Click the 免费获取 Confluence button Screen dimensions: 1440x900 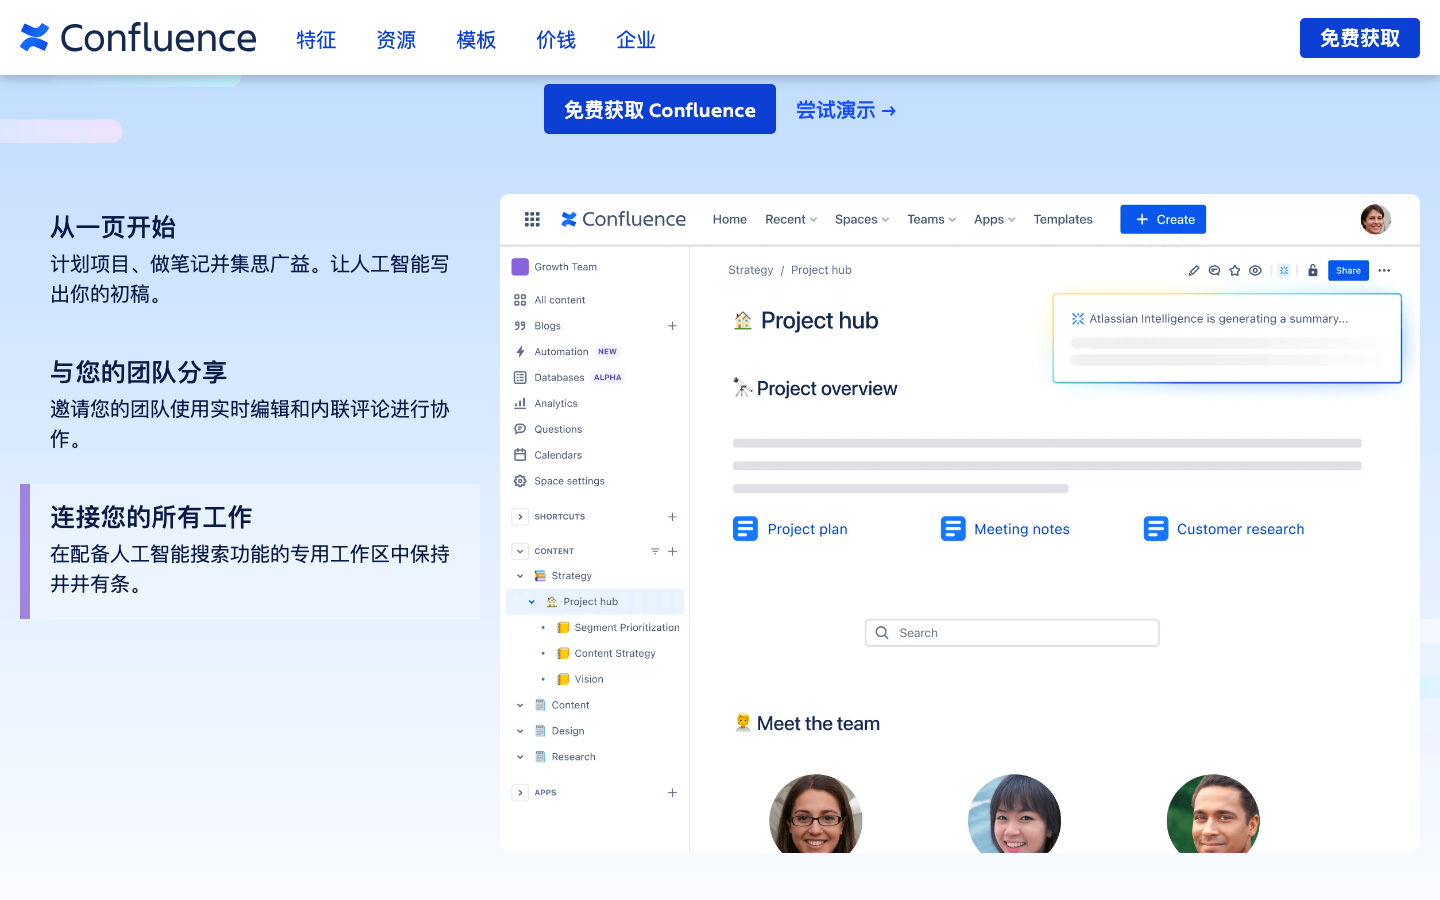tap(659, 110)
